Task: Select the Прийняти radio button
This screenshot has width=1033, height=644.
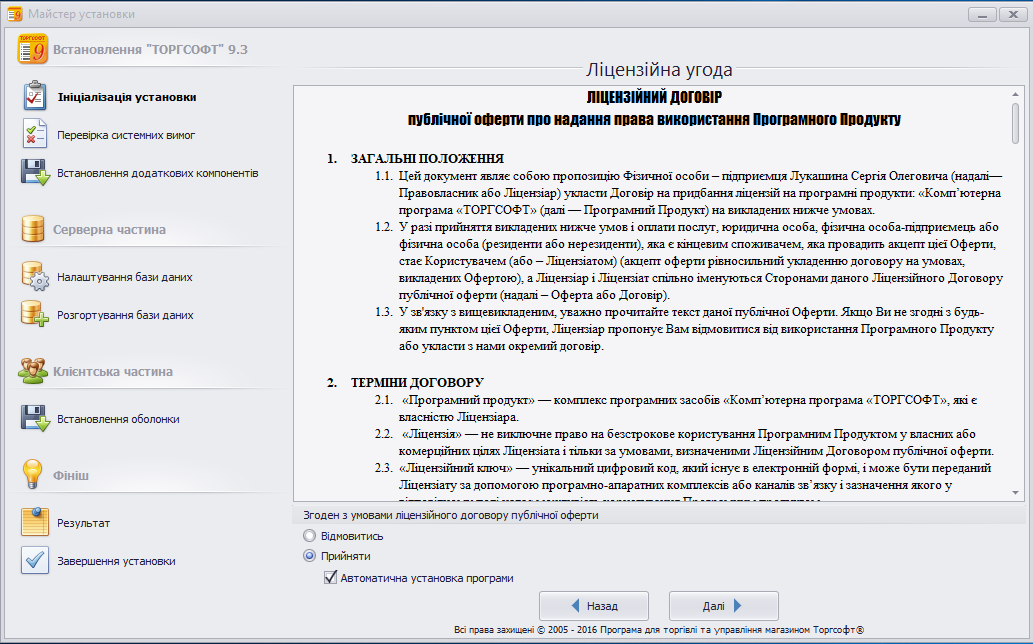Action: pyautogui.click(x=309, y=556)
